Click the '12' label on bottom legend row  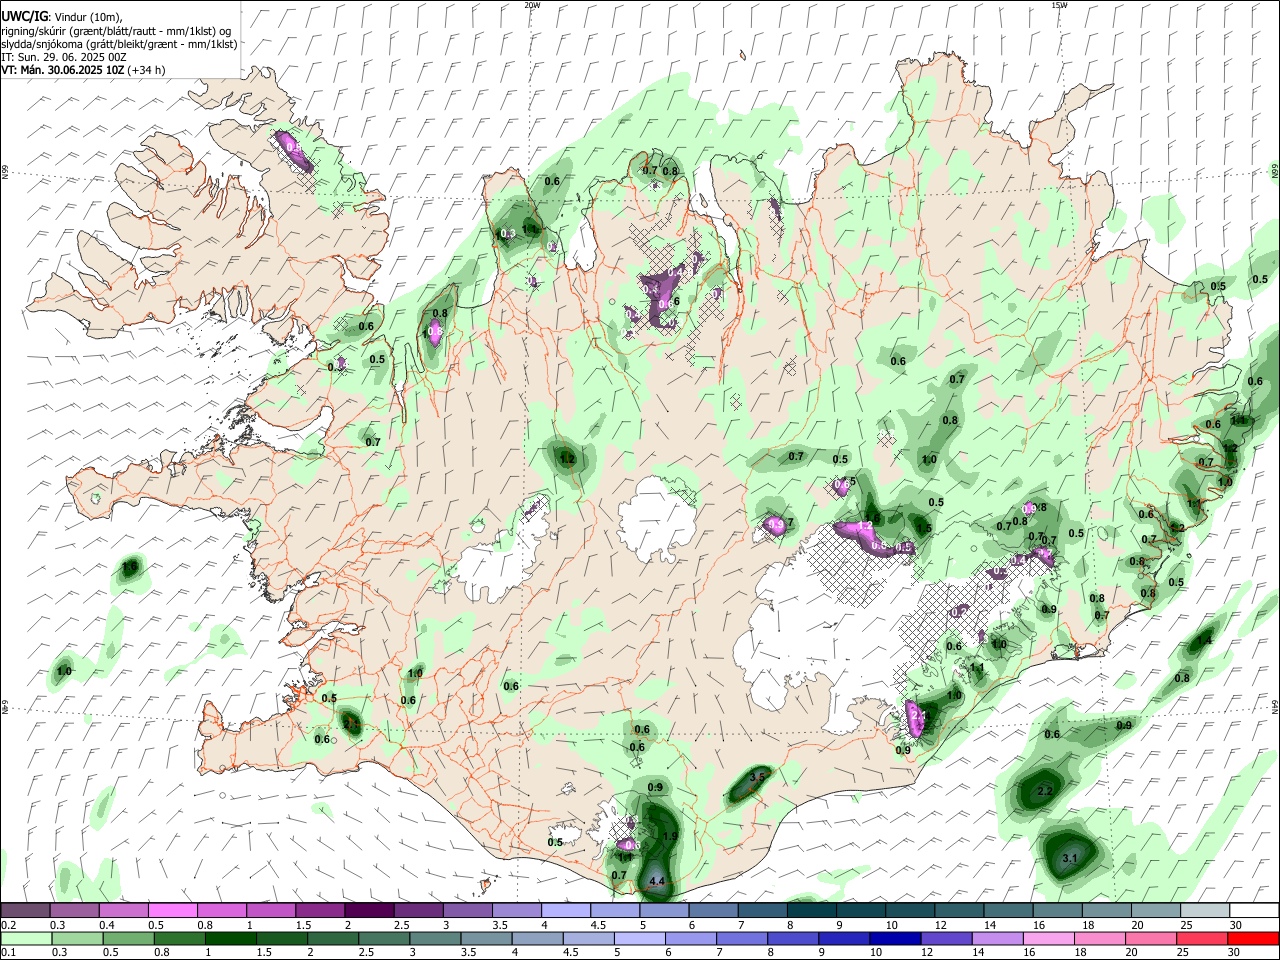pyautogui.click(x=927, y=952)
